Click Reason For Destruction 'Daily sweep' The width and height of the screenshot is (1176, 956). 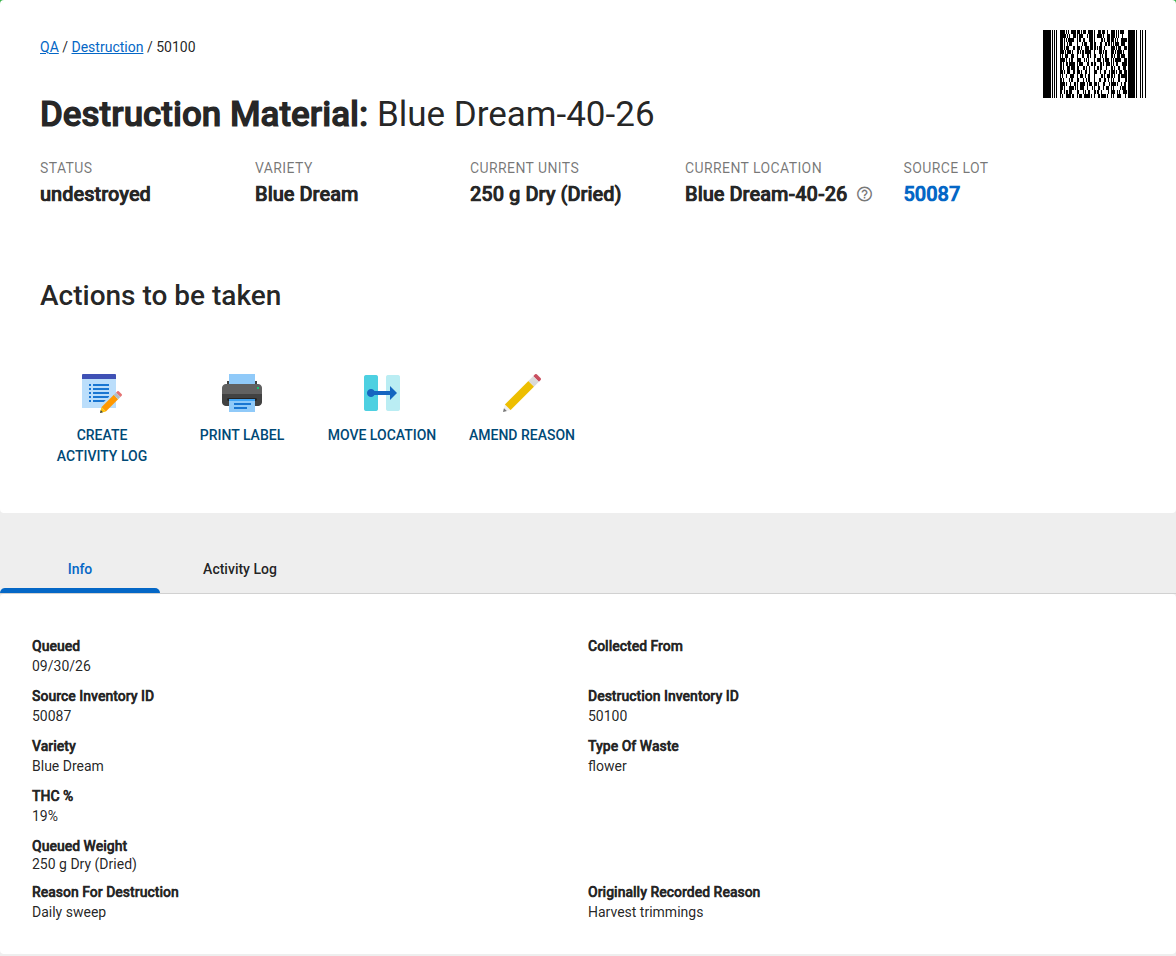pyautogui.click(x=69, y=913)
